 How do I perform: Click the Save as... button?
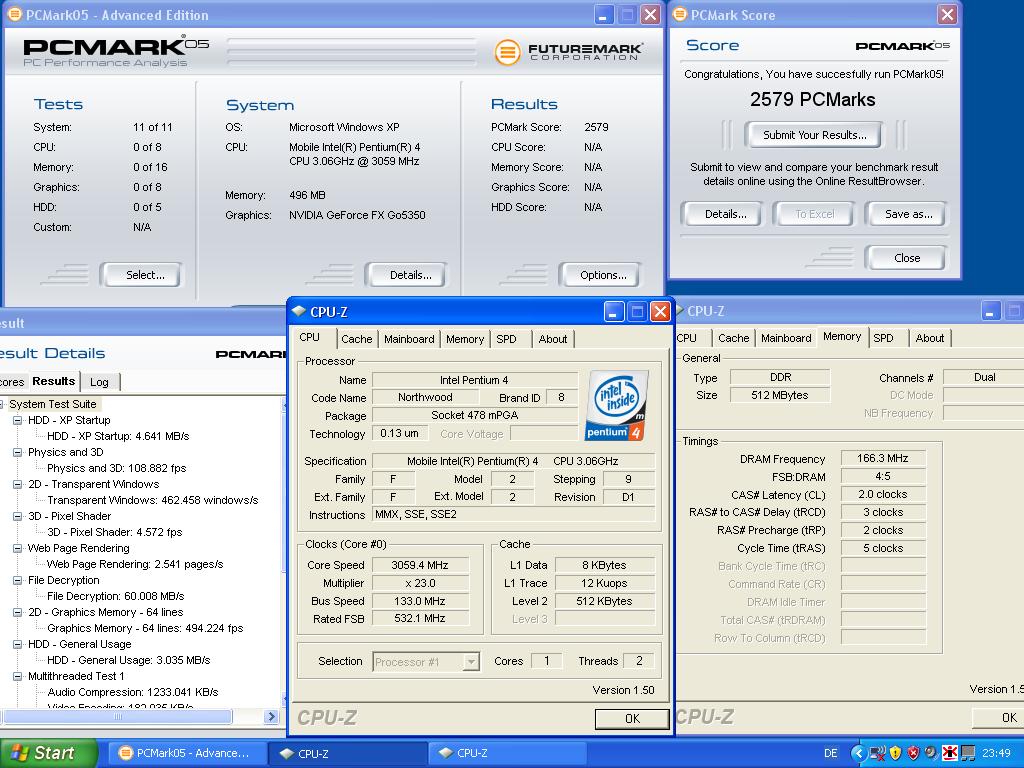(908, 214)
